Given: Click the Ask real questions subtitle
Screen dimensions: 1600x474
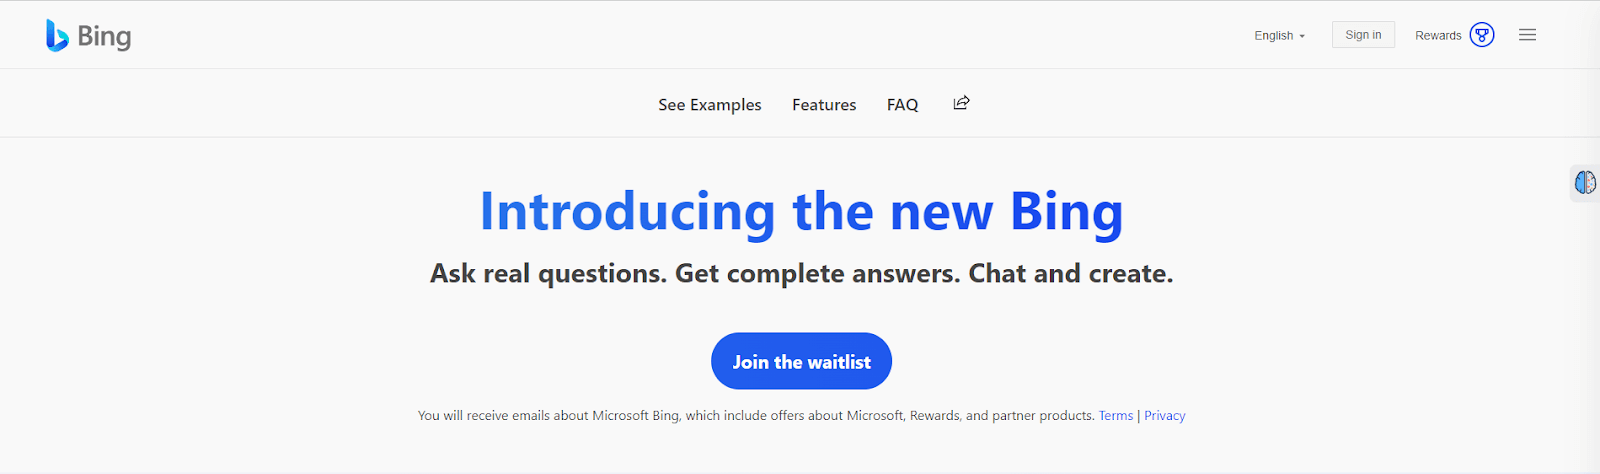Looking at the screenshot, I should [801, 273].
